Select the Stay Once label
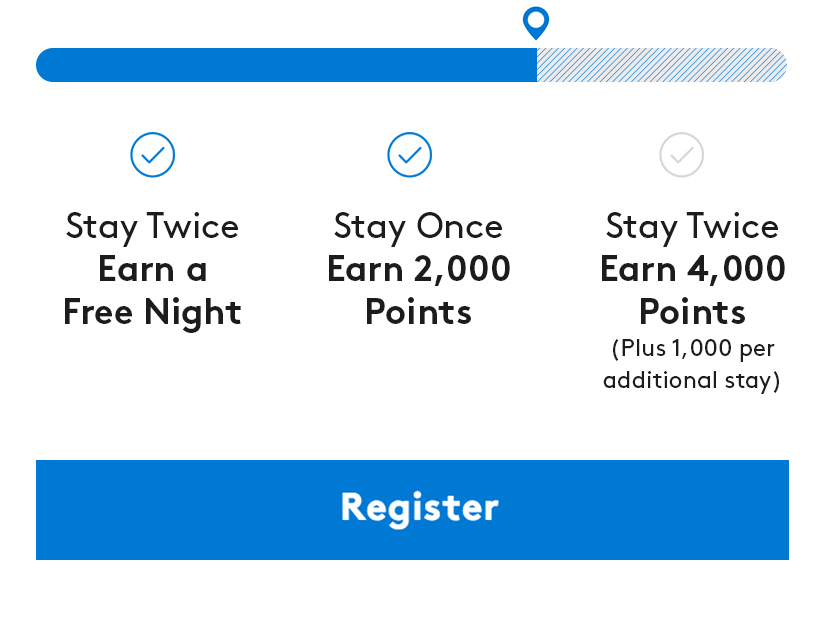Viewport: 828px width, 620px height. 418,226
